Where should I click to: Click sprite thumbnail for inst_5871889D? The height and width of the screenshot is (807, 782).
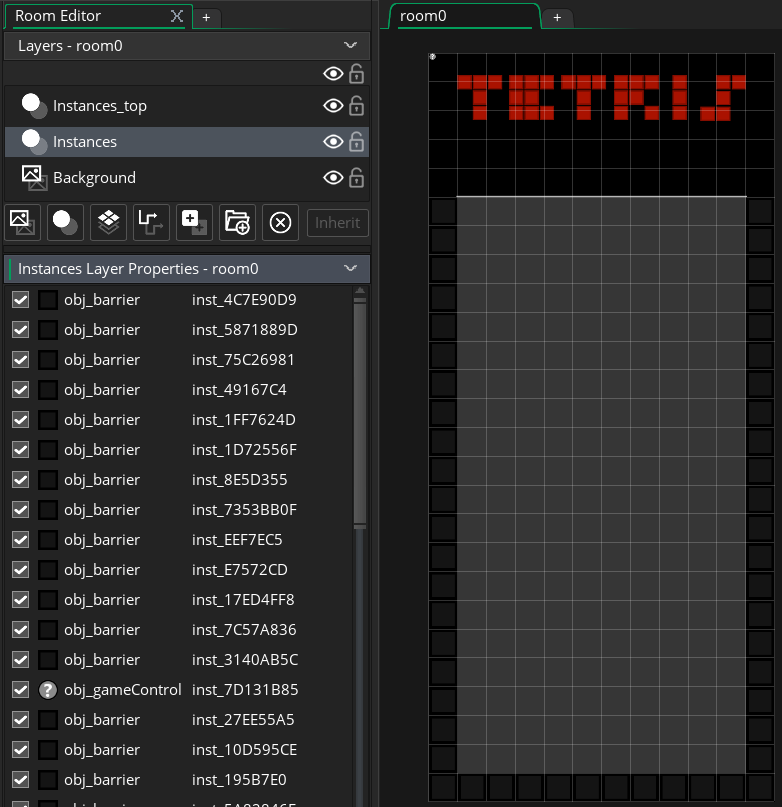click(48, 329)
